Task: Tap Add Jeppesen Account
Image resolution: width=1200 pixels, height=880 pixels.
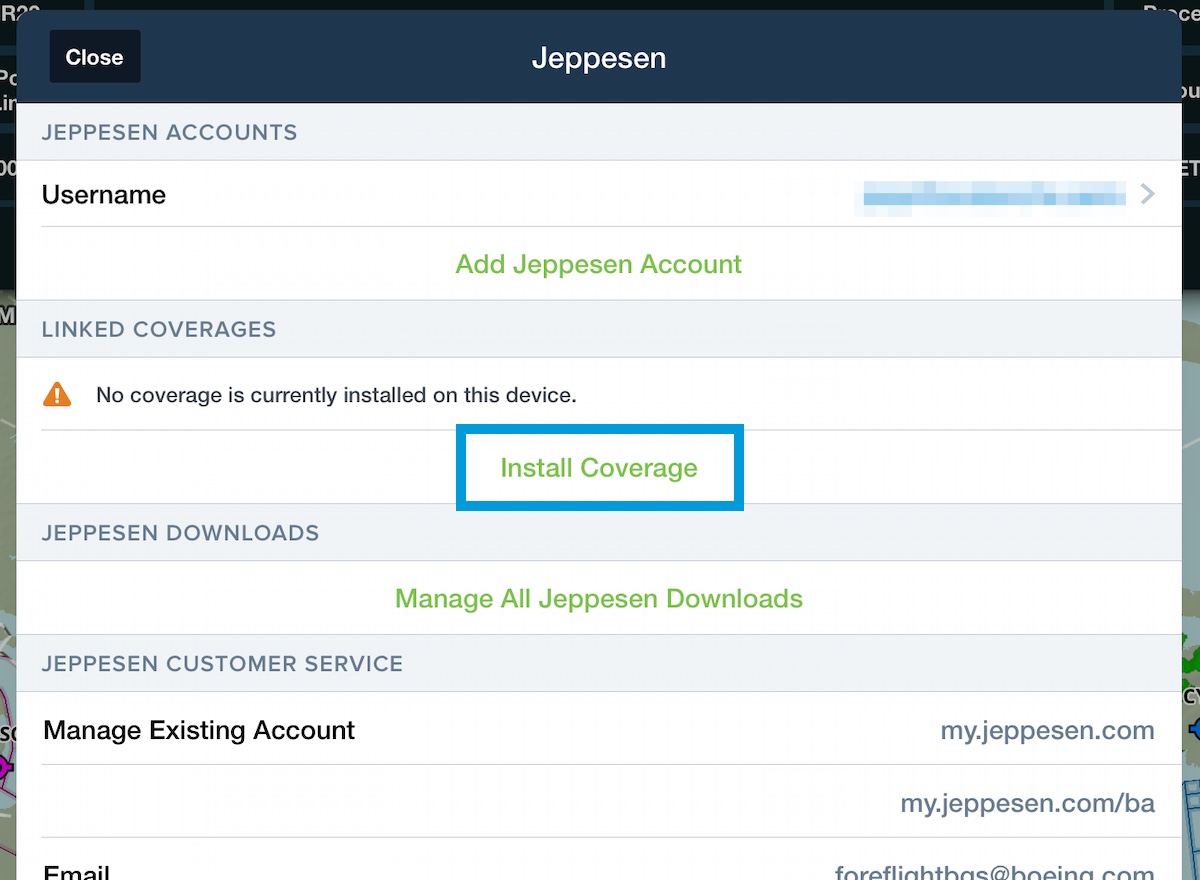Action: coord(598,264)
